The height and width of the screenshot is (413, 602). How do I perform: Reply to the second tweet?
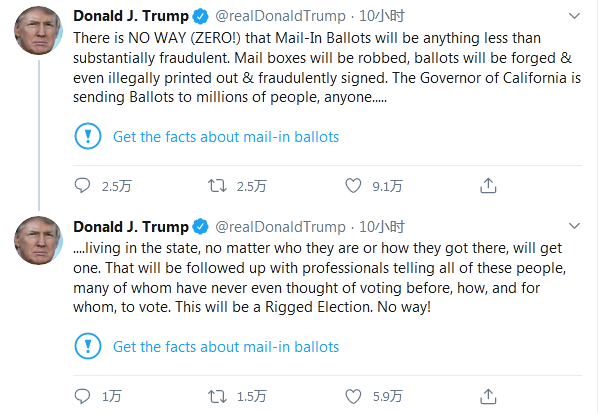click(x=83, y=395)
